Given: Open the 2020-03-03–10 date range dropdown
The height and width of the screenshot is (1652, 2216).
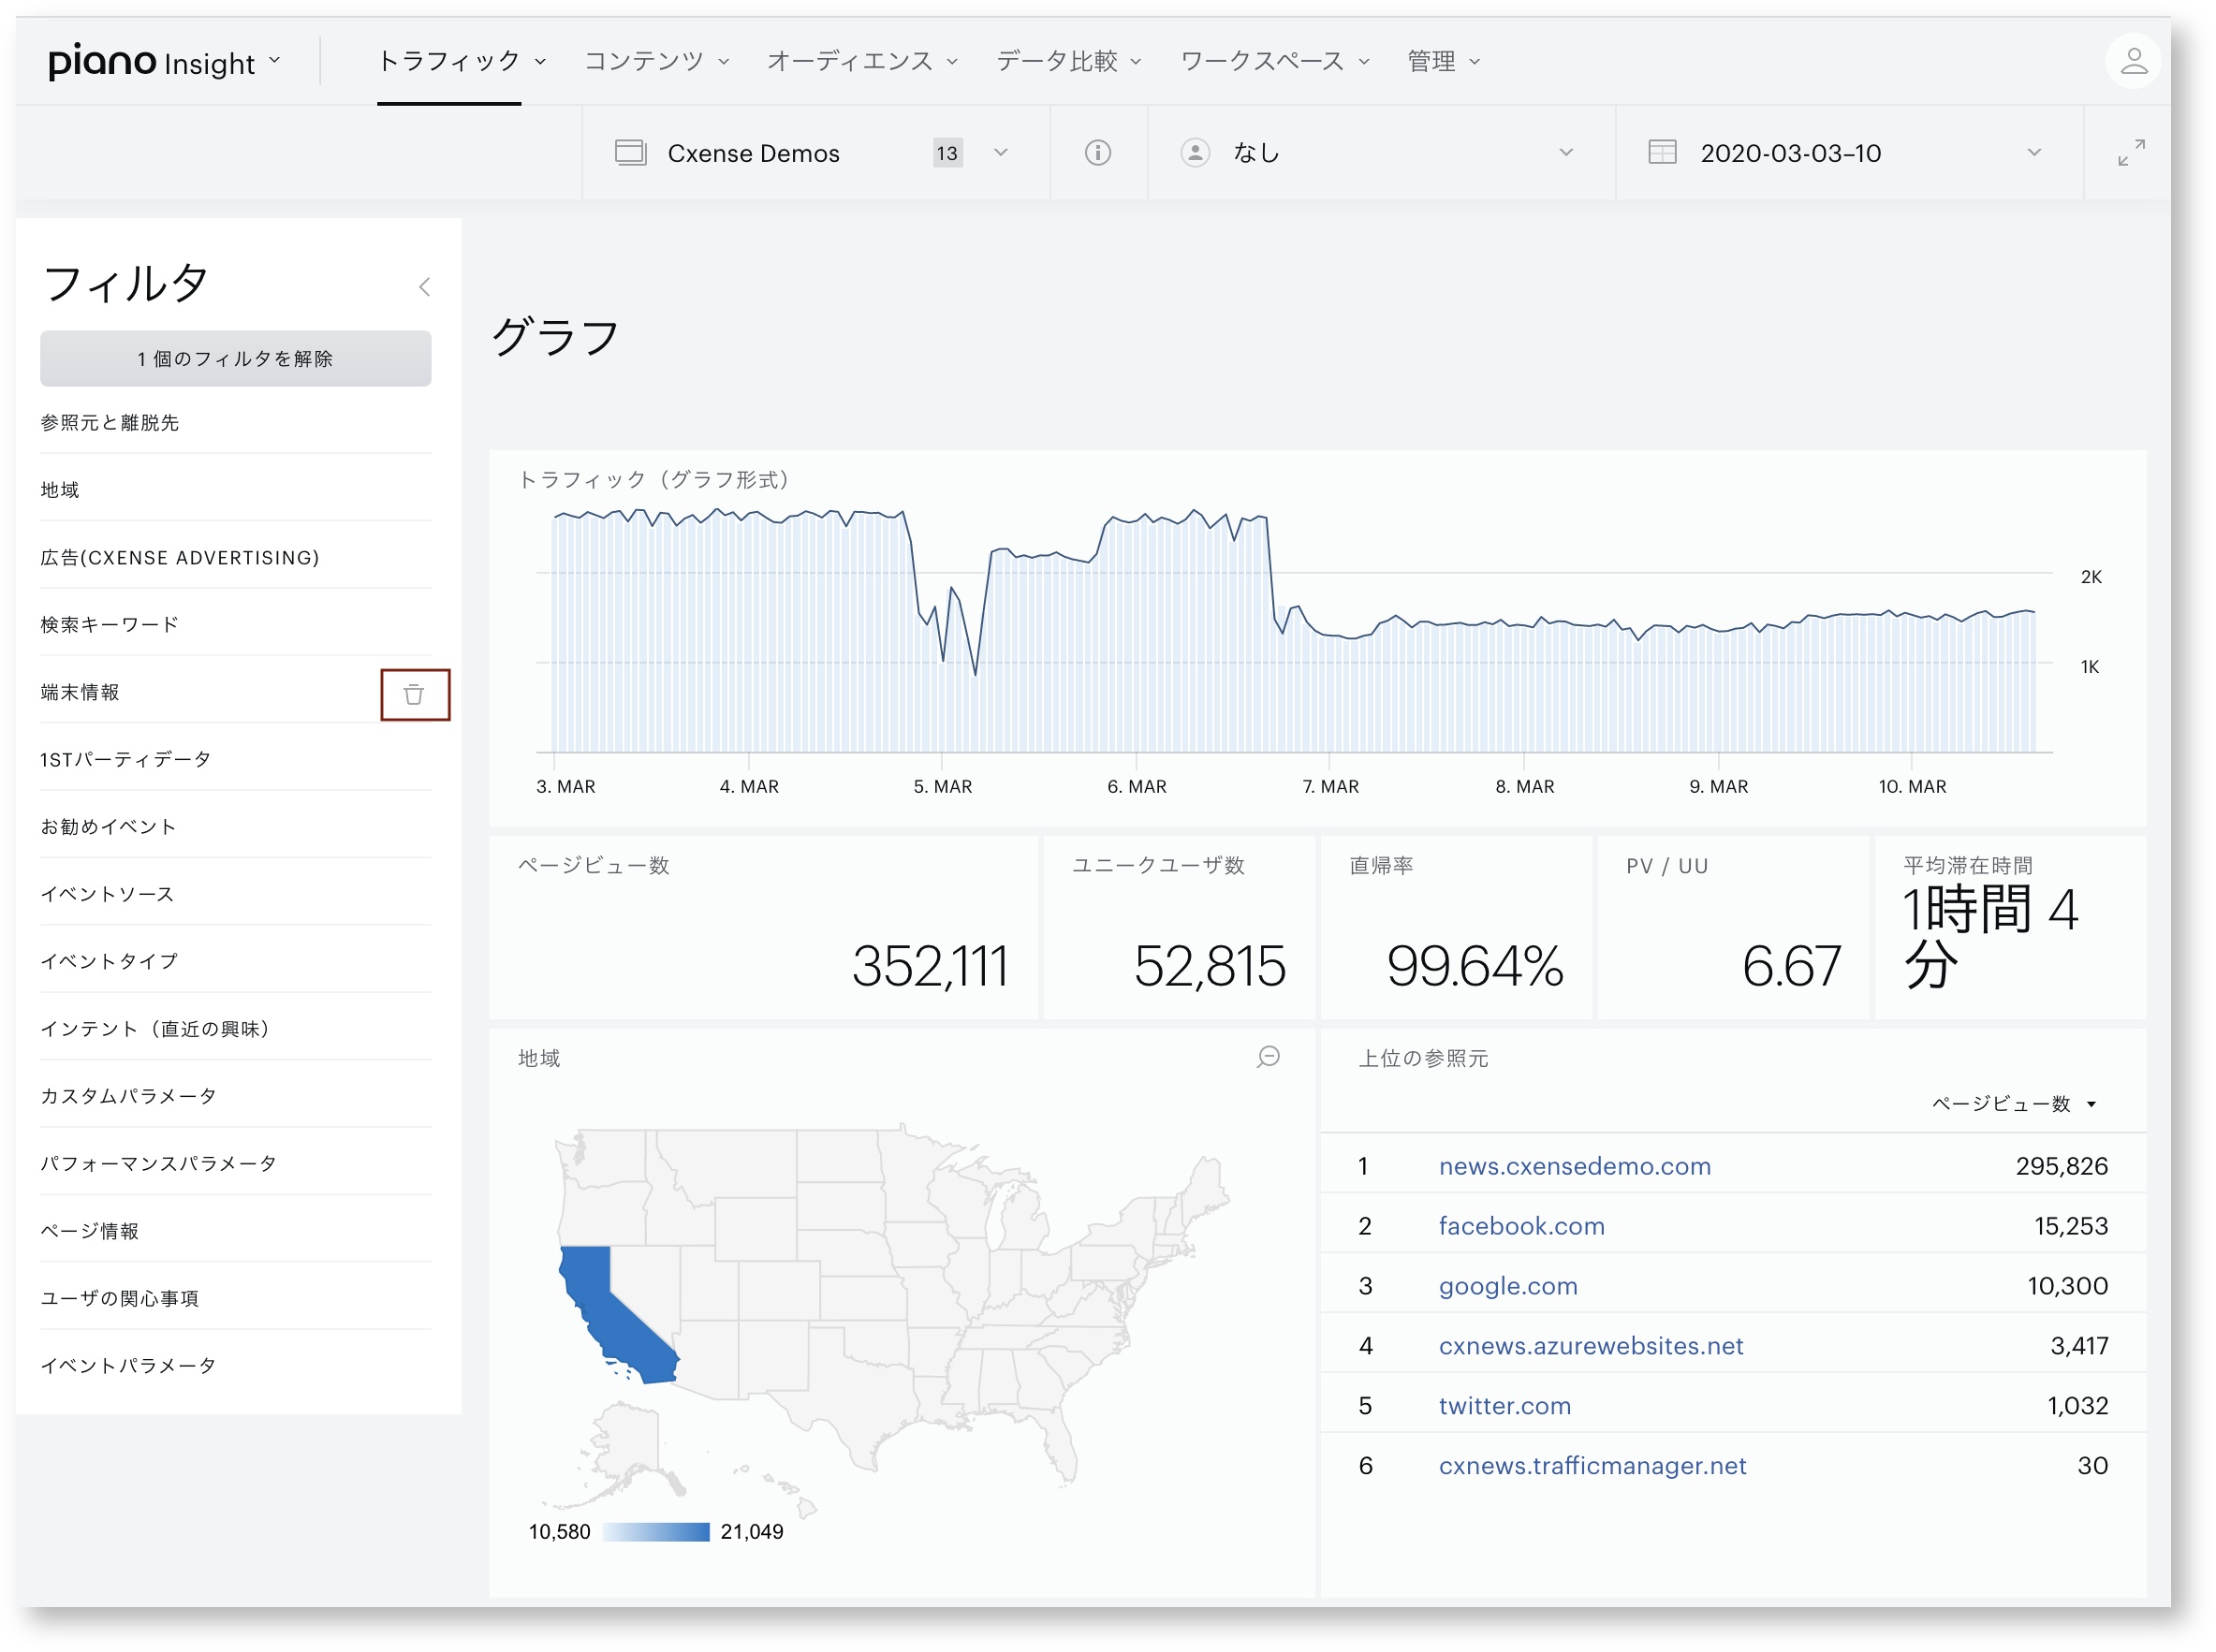Looking at the screenshot, I should click(x=1848, y=152).
